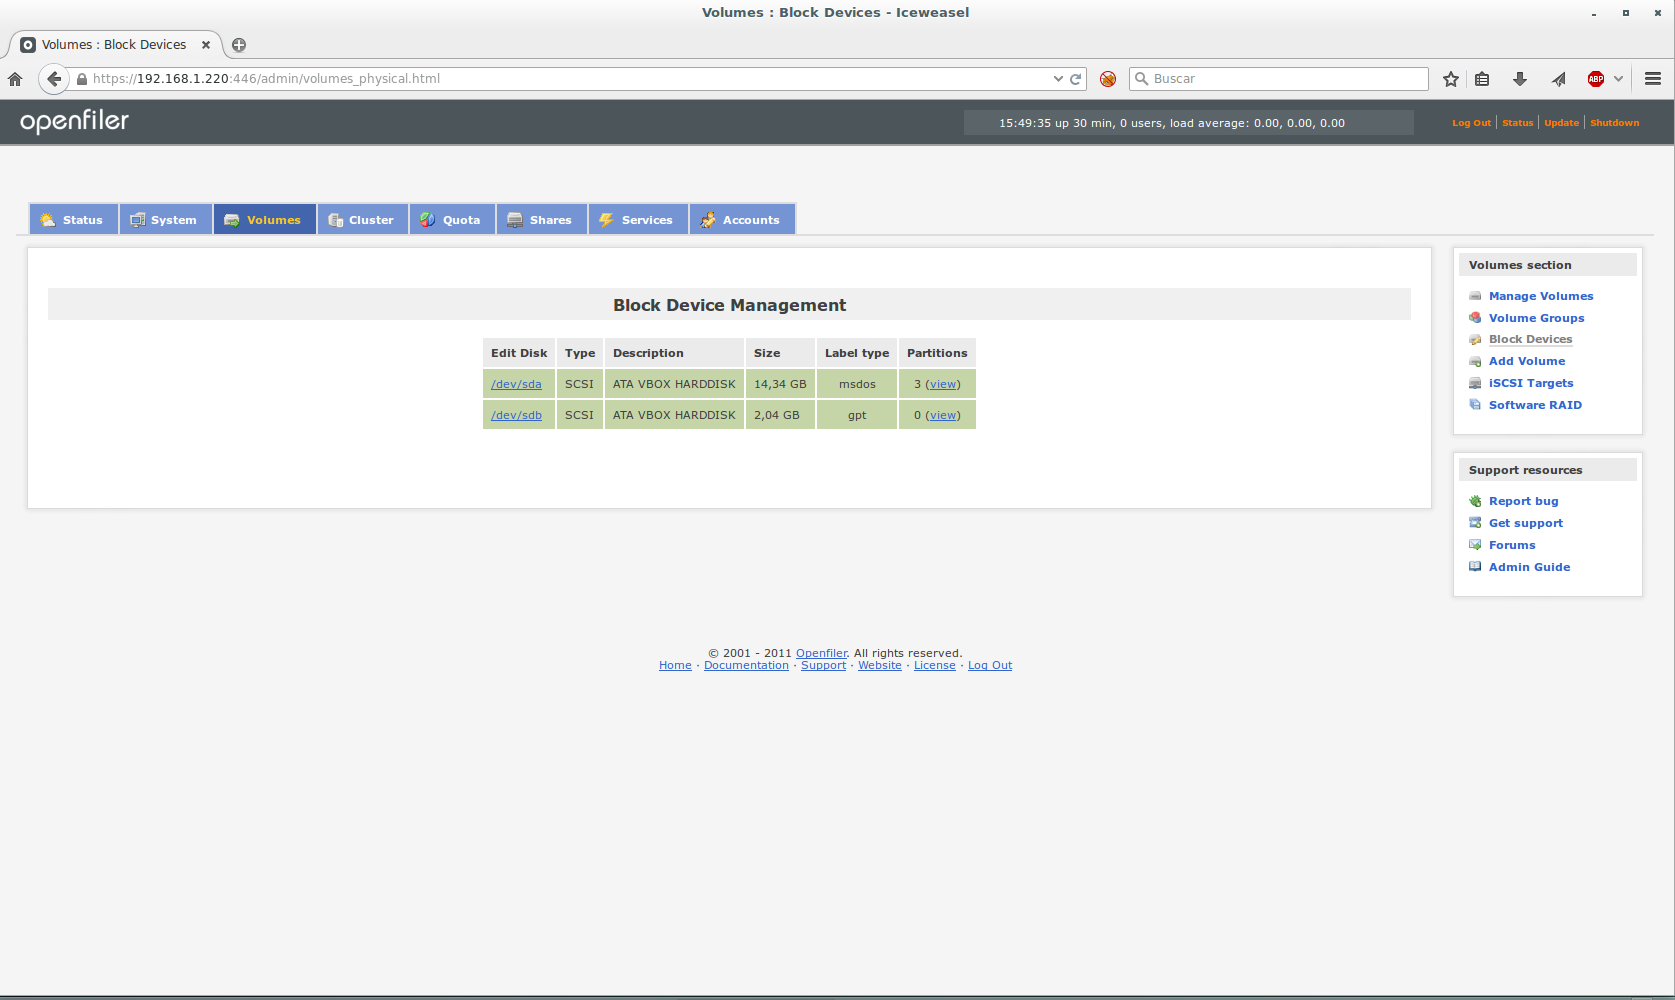Image resolution: width=1675 pixels, height=1000 pixels.
Task: Bookmark this page with the star icon
Action: 1451,79
